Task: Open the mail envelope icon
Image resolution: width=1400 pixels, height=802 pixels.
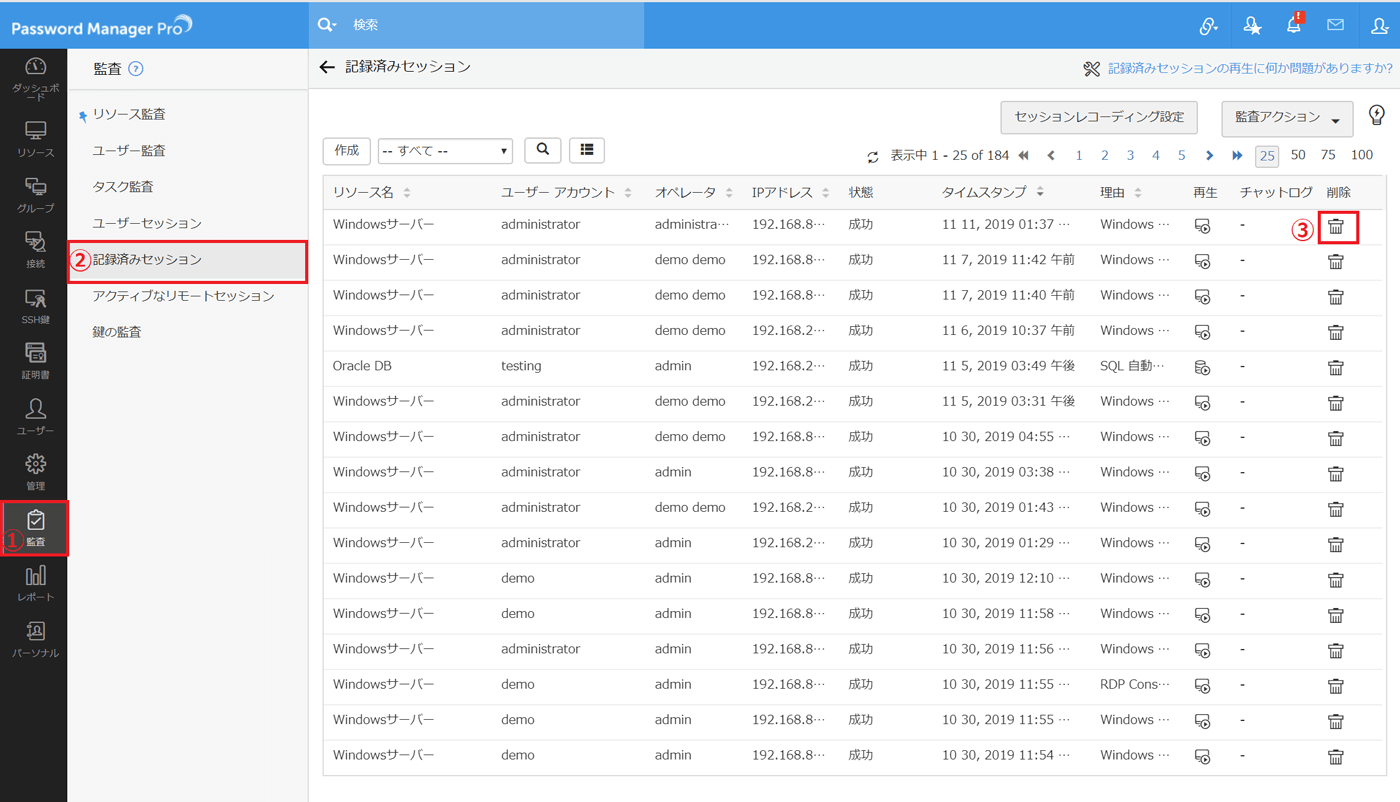Action: click(x=1335, y=25)
